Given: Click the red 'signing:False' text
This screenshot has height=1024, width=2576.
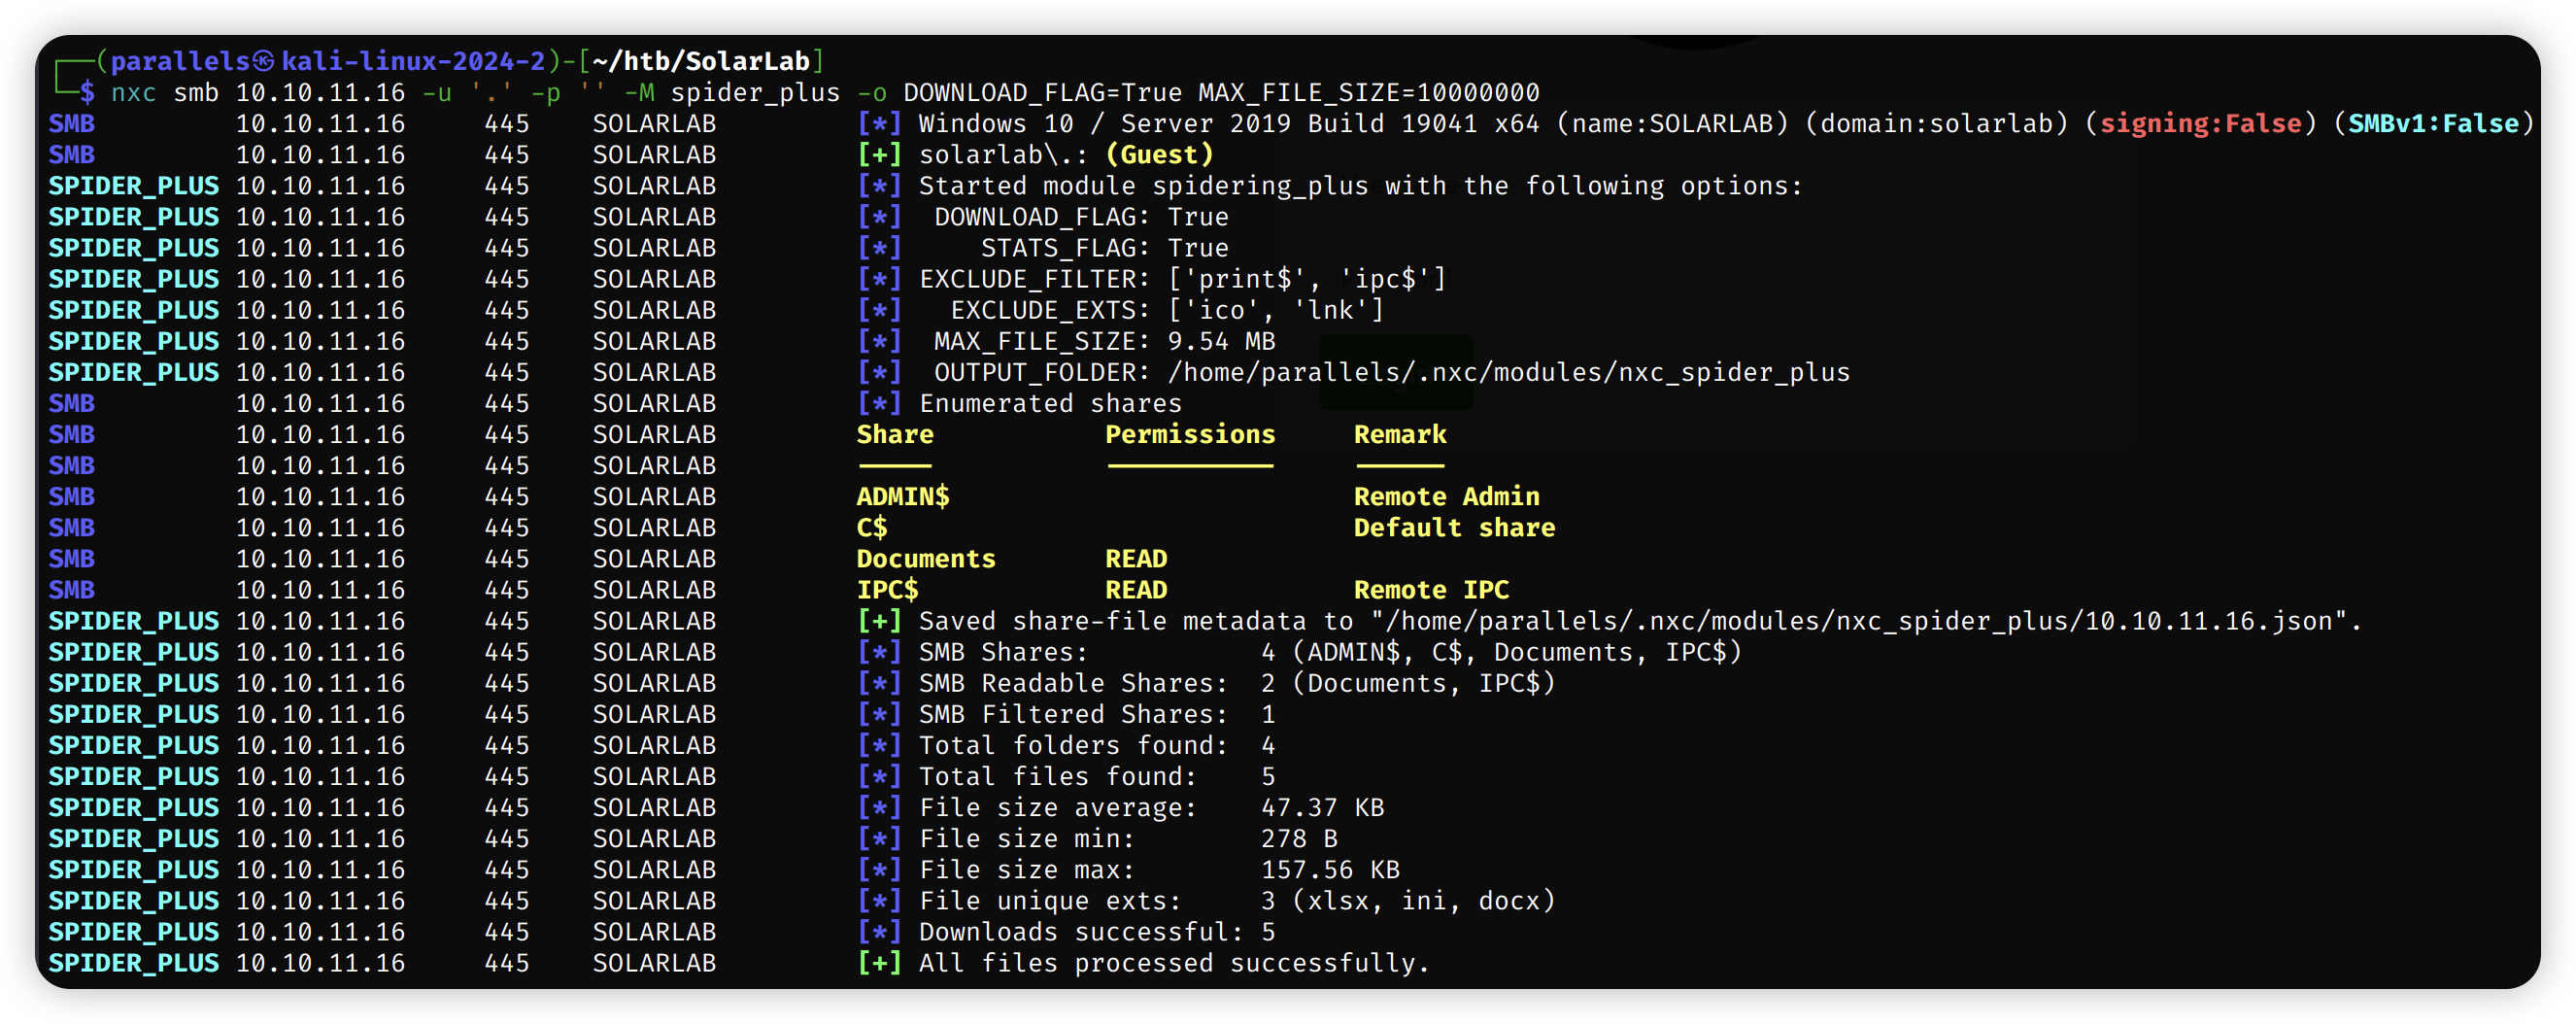Looking at the screenshot, I should tap(2200, 123).
